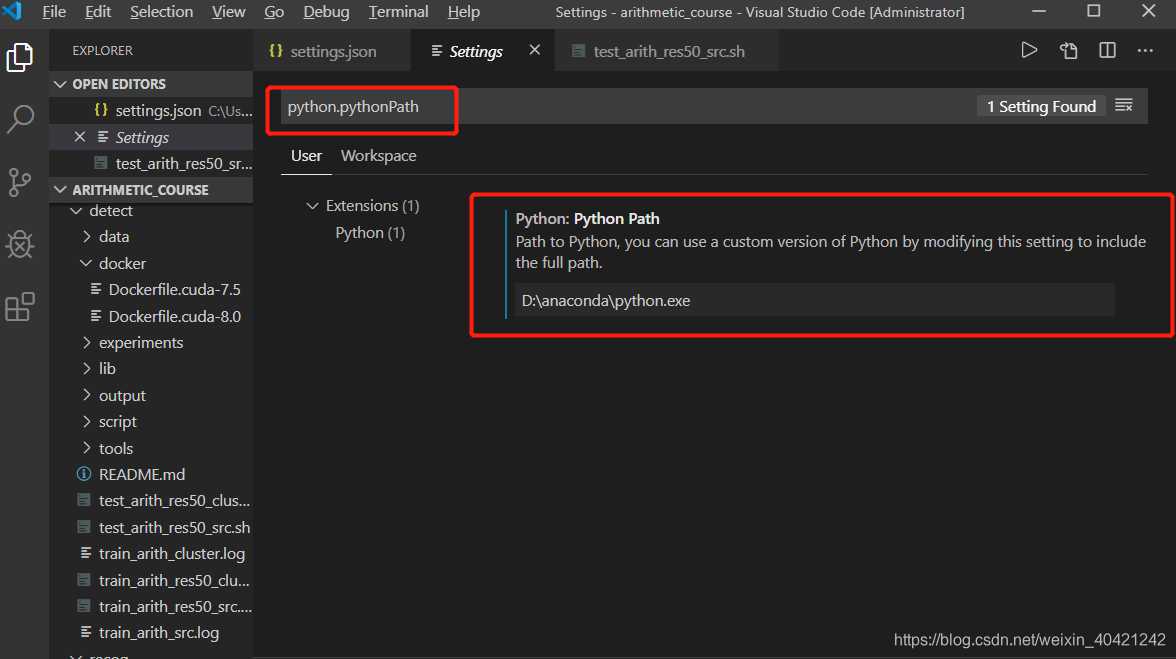
Task: Close the Settings tab
Action: pyautogui.click(x=535, y=50)
